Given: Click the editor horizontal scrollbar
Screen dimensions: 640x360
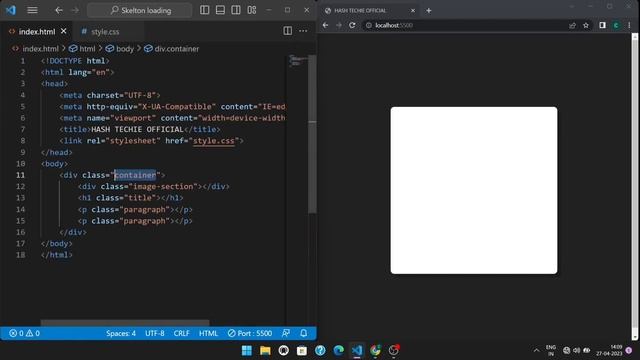Looking at the screenshot, I should point(125,322).
